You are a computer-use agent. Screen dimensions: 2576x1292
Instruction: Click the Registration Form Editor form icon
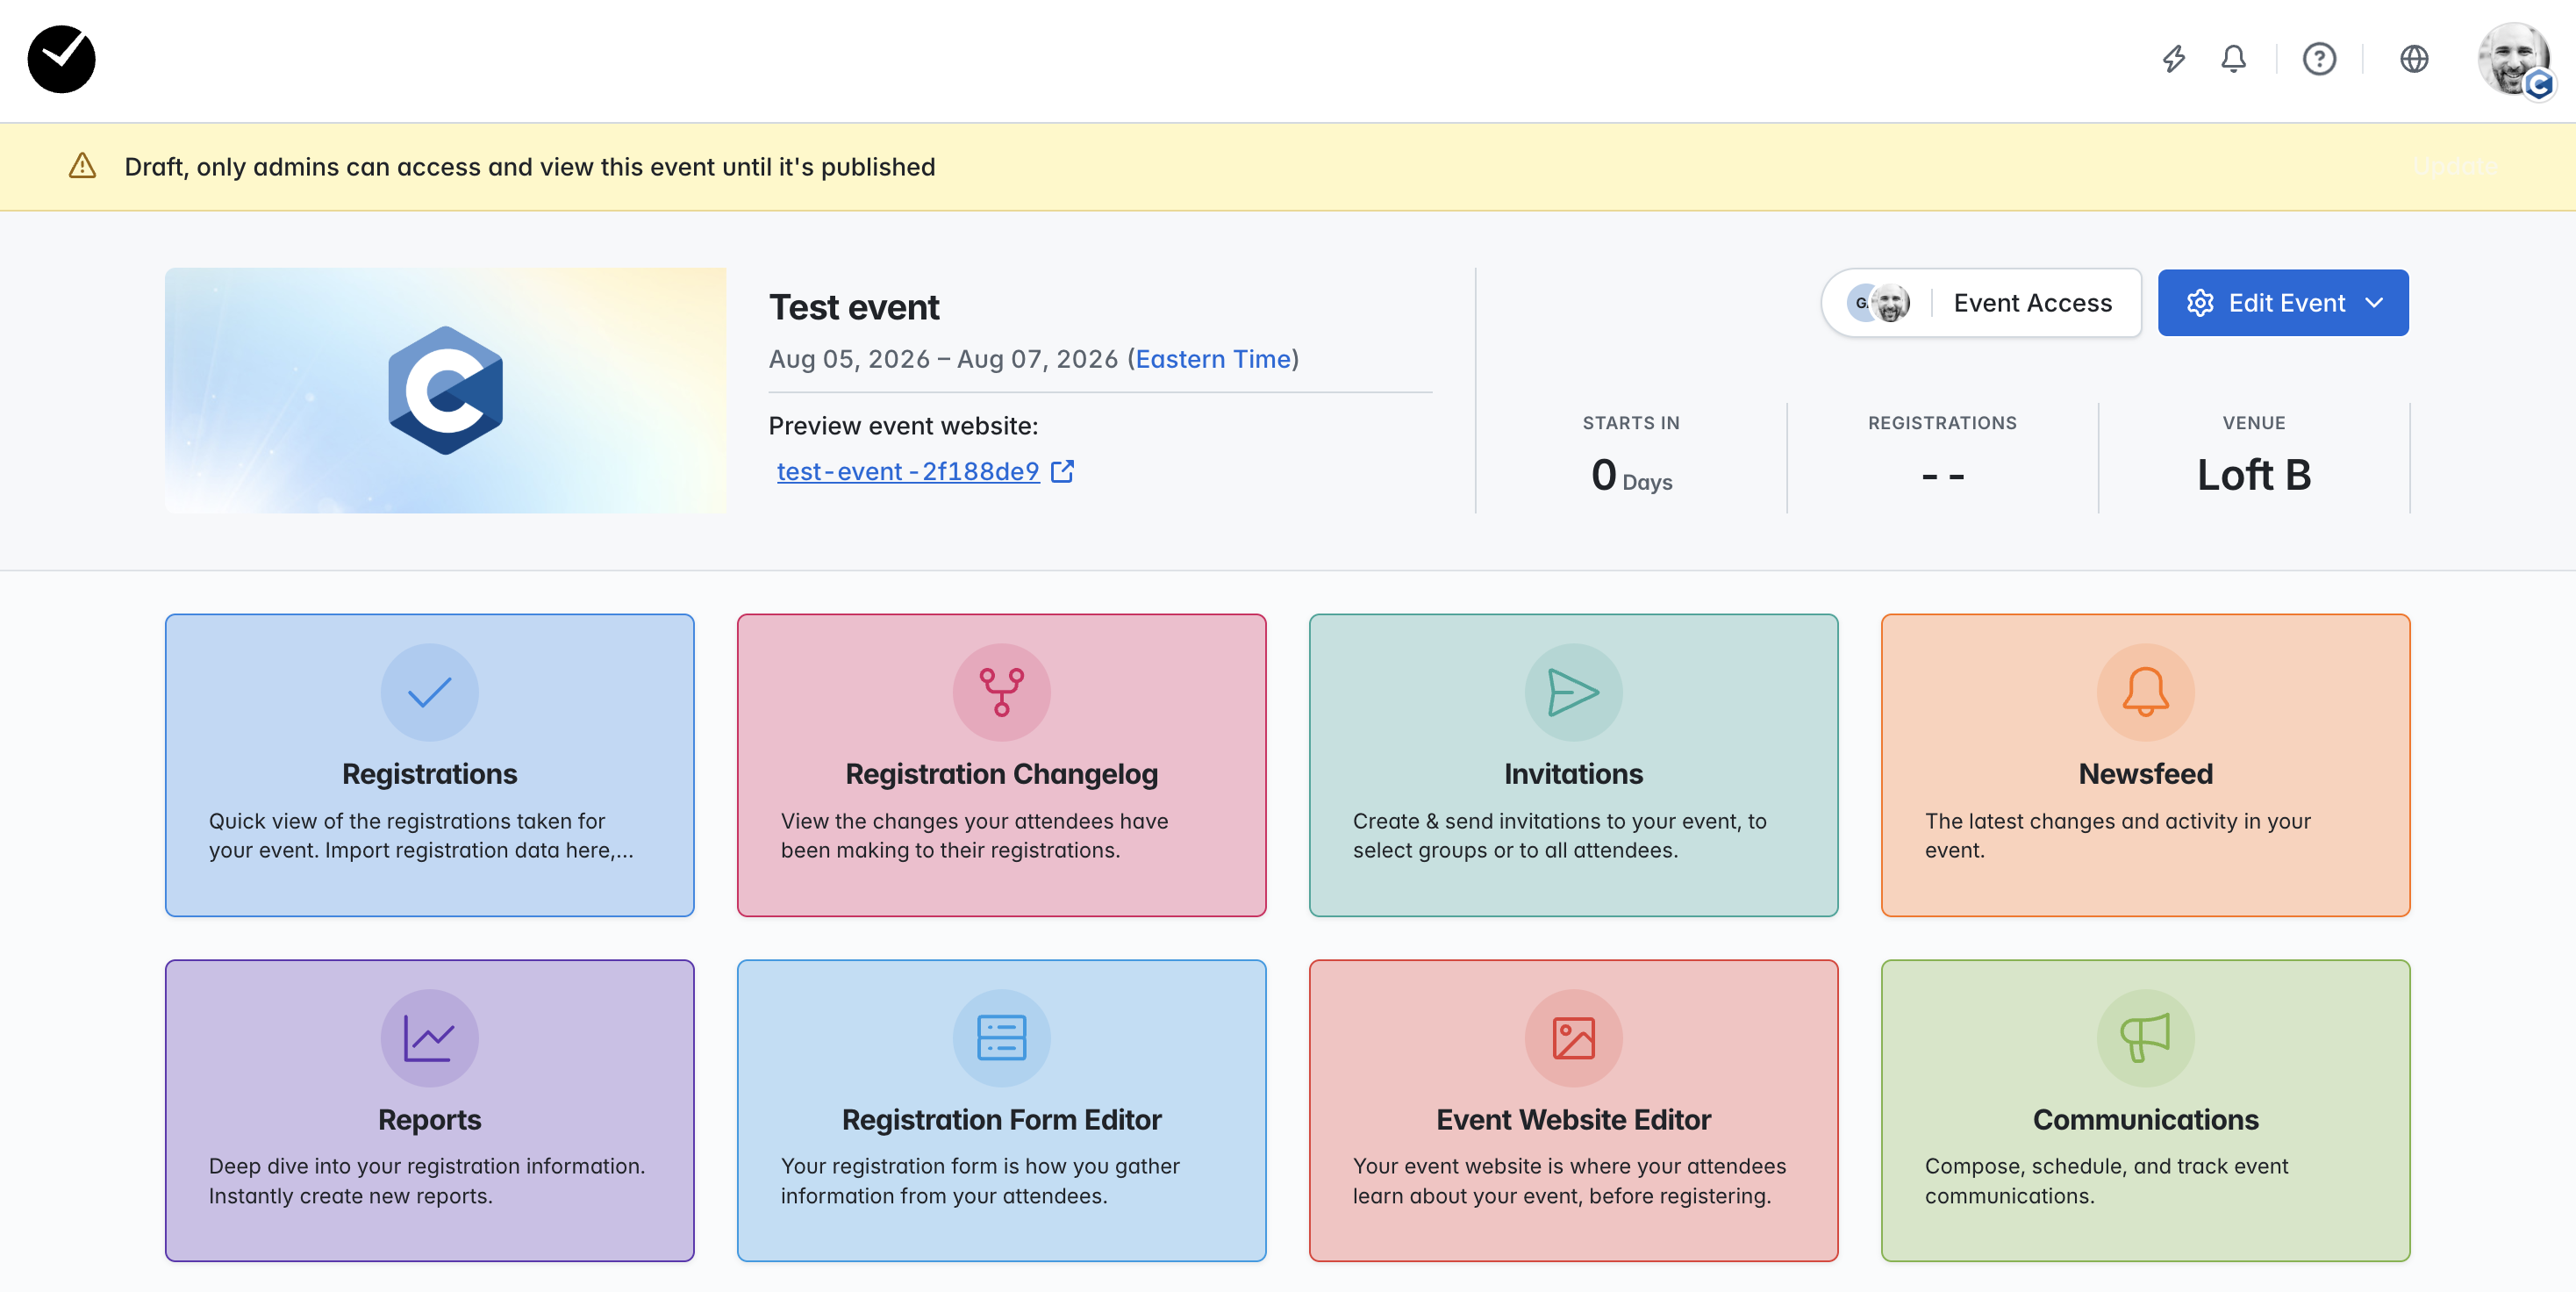coord(1001,1038)
